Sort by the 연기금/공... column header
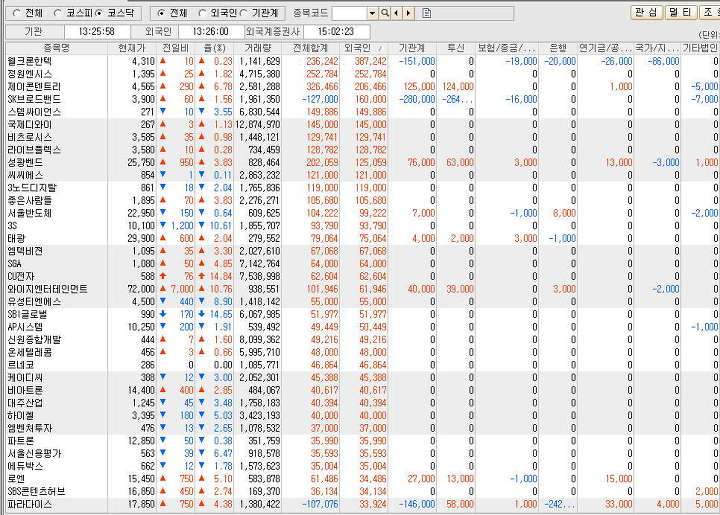This screenshot has width=720, height=515. pyautogui.click(x=605, y=48)
